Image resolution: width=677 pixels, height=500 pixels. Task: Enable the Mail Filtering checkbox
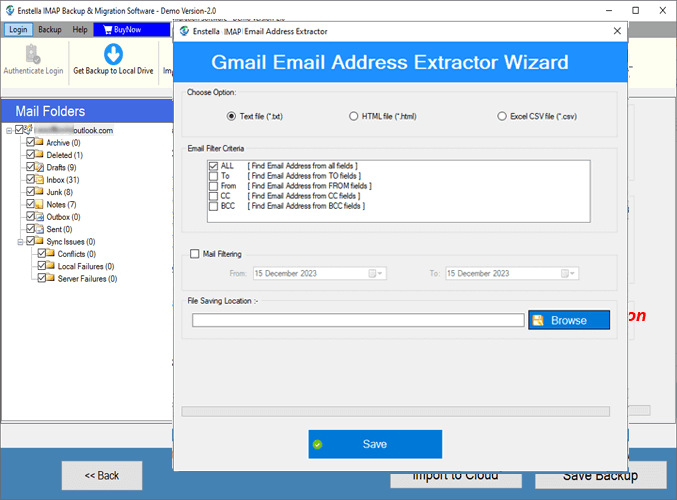coord(195,253)
